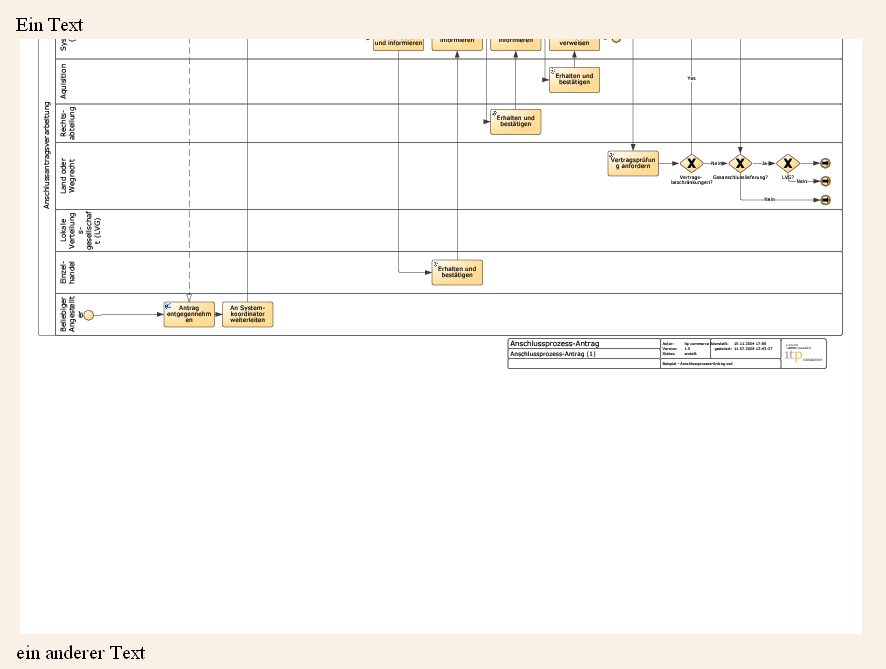Screen dimensions: 886x669
Task: Click the 'Anschlussprozess-Antrag' title cell
Action: click(x=584, y=344)
